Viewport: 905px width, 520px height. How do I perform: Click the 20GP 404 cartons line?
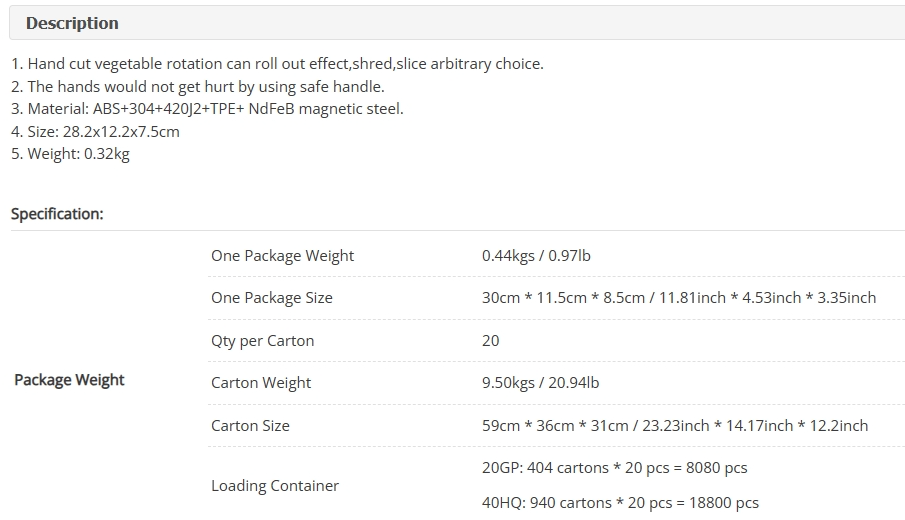(x=615, y=468)
